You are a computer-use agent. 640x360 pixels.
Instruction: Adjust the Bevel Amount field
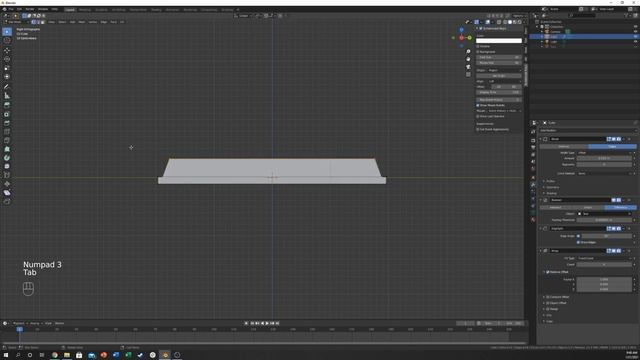click(x=604, y=158)
